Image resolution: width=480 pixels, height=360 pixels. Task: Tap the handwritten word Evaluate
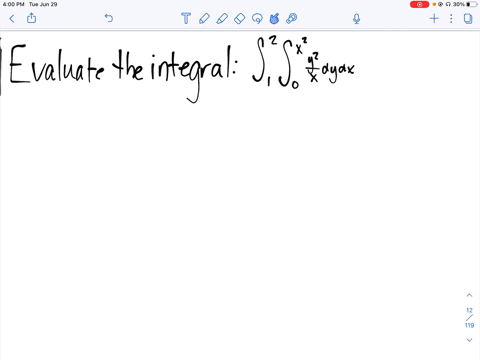(56, 65)
